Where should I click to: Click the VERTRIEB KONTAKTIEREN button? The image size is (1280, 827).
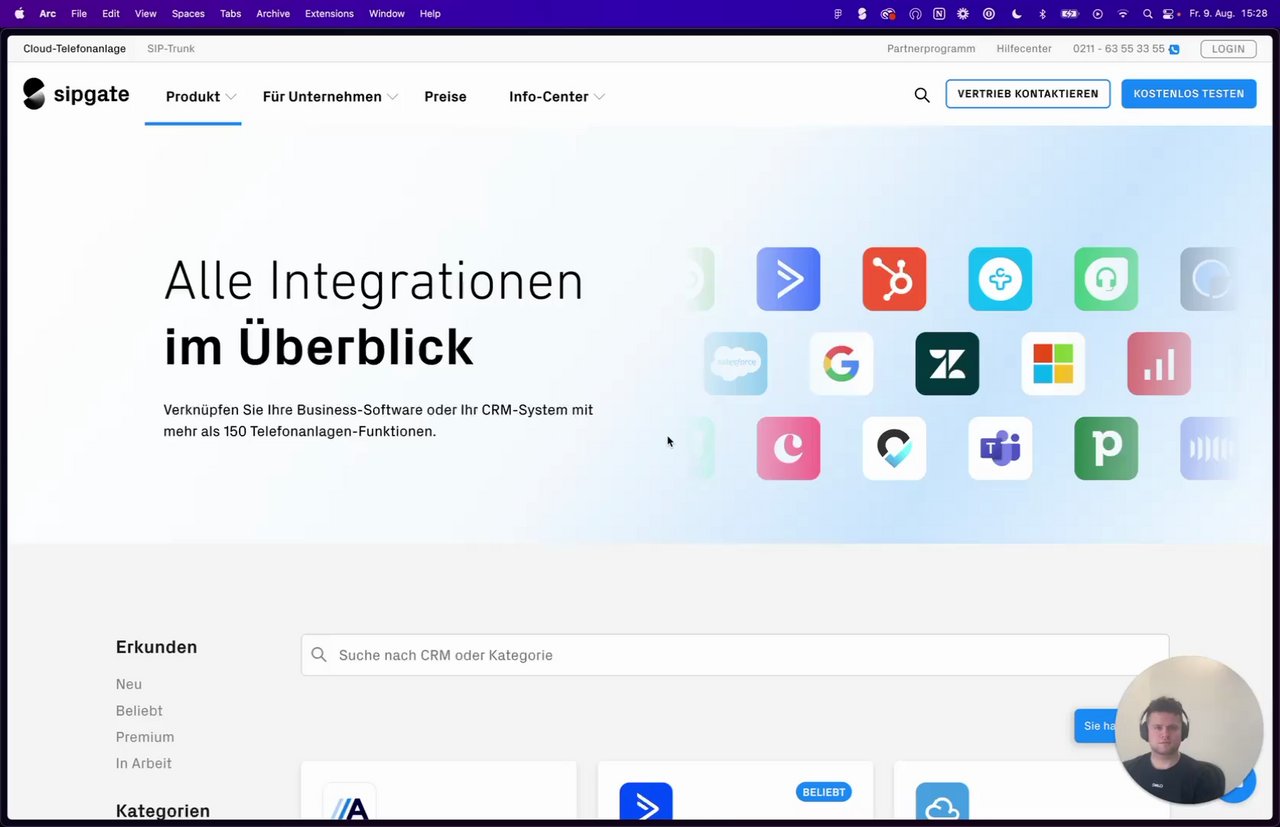1028,94
